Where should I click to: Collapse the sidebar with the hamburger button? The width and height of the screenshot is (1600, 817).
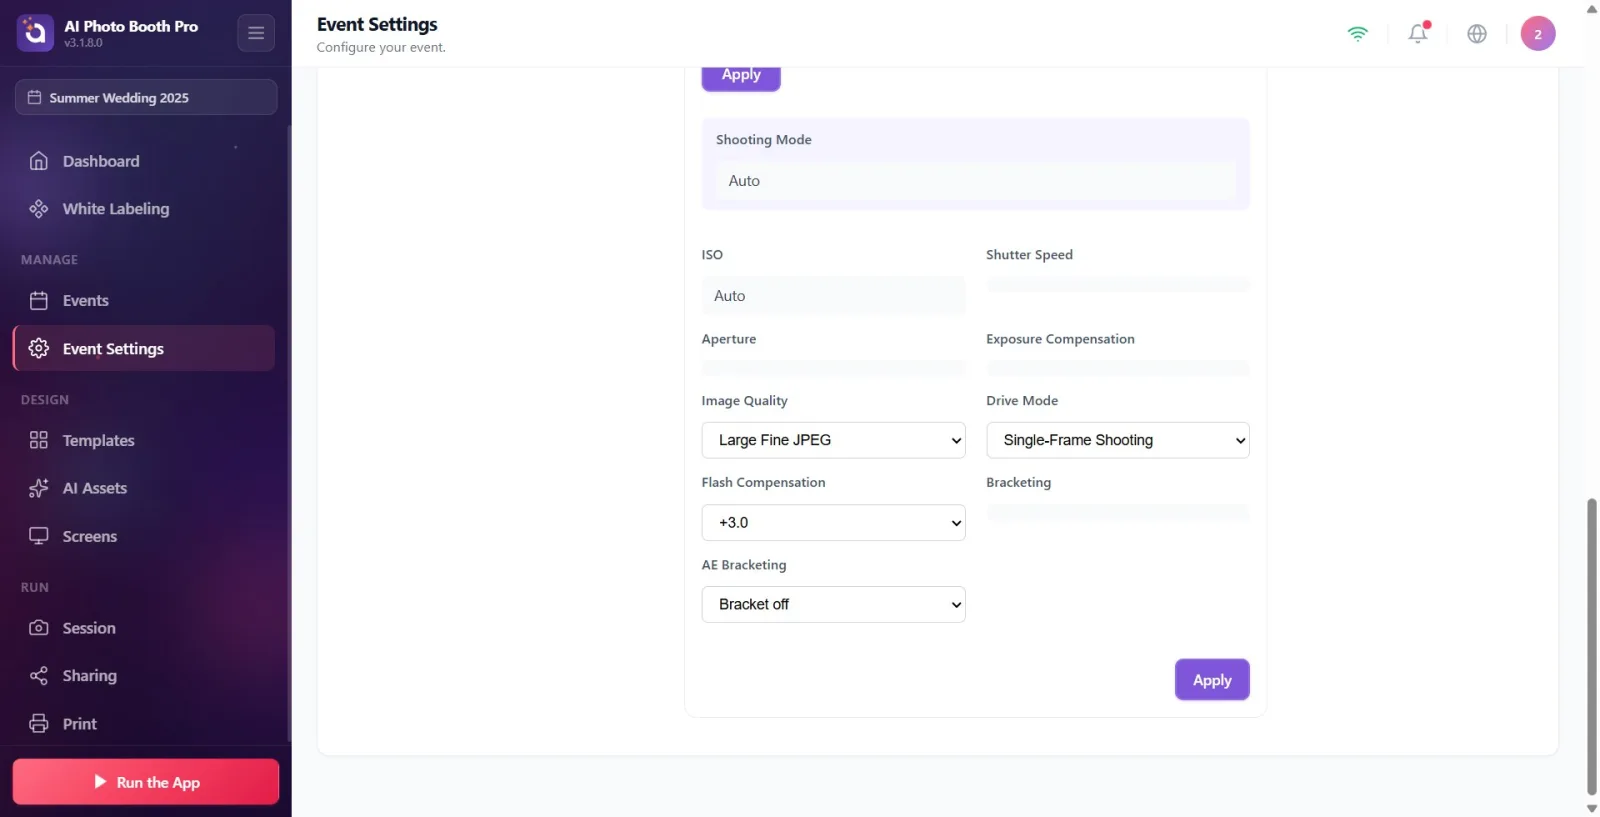(256, 33)
